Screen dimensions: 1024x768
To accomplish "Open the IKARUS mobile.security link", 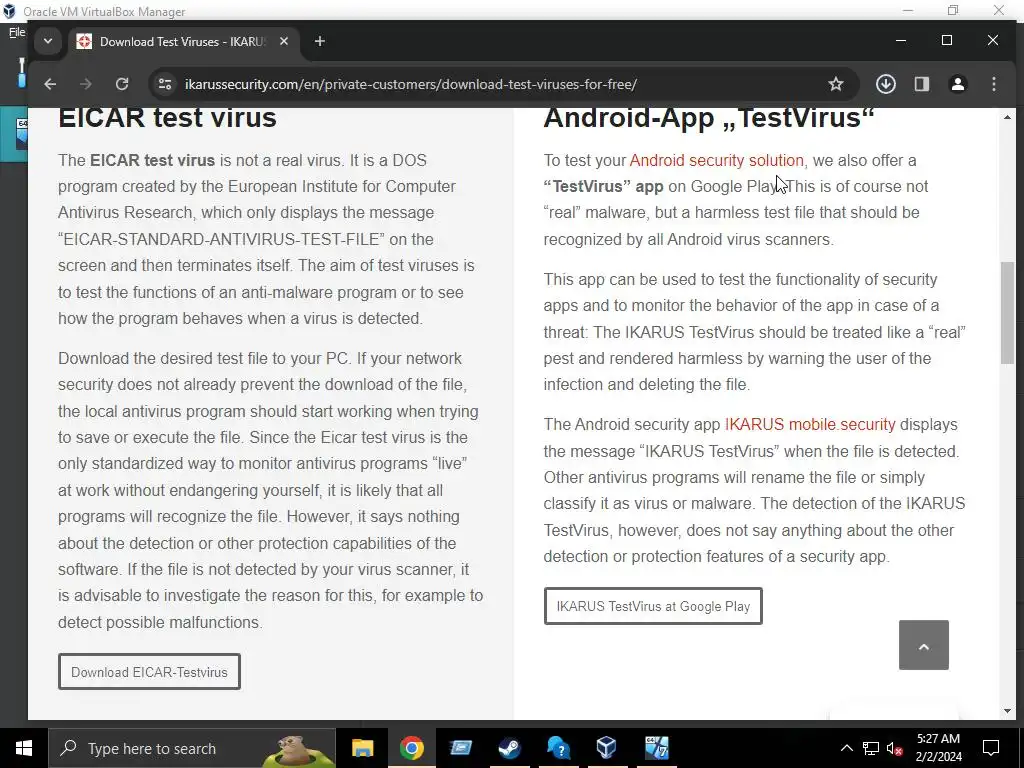I will pyautogui.click(x=810, y=424).
